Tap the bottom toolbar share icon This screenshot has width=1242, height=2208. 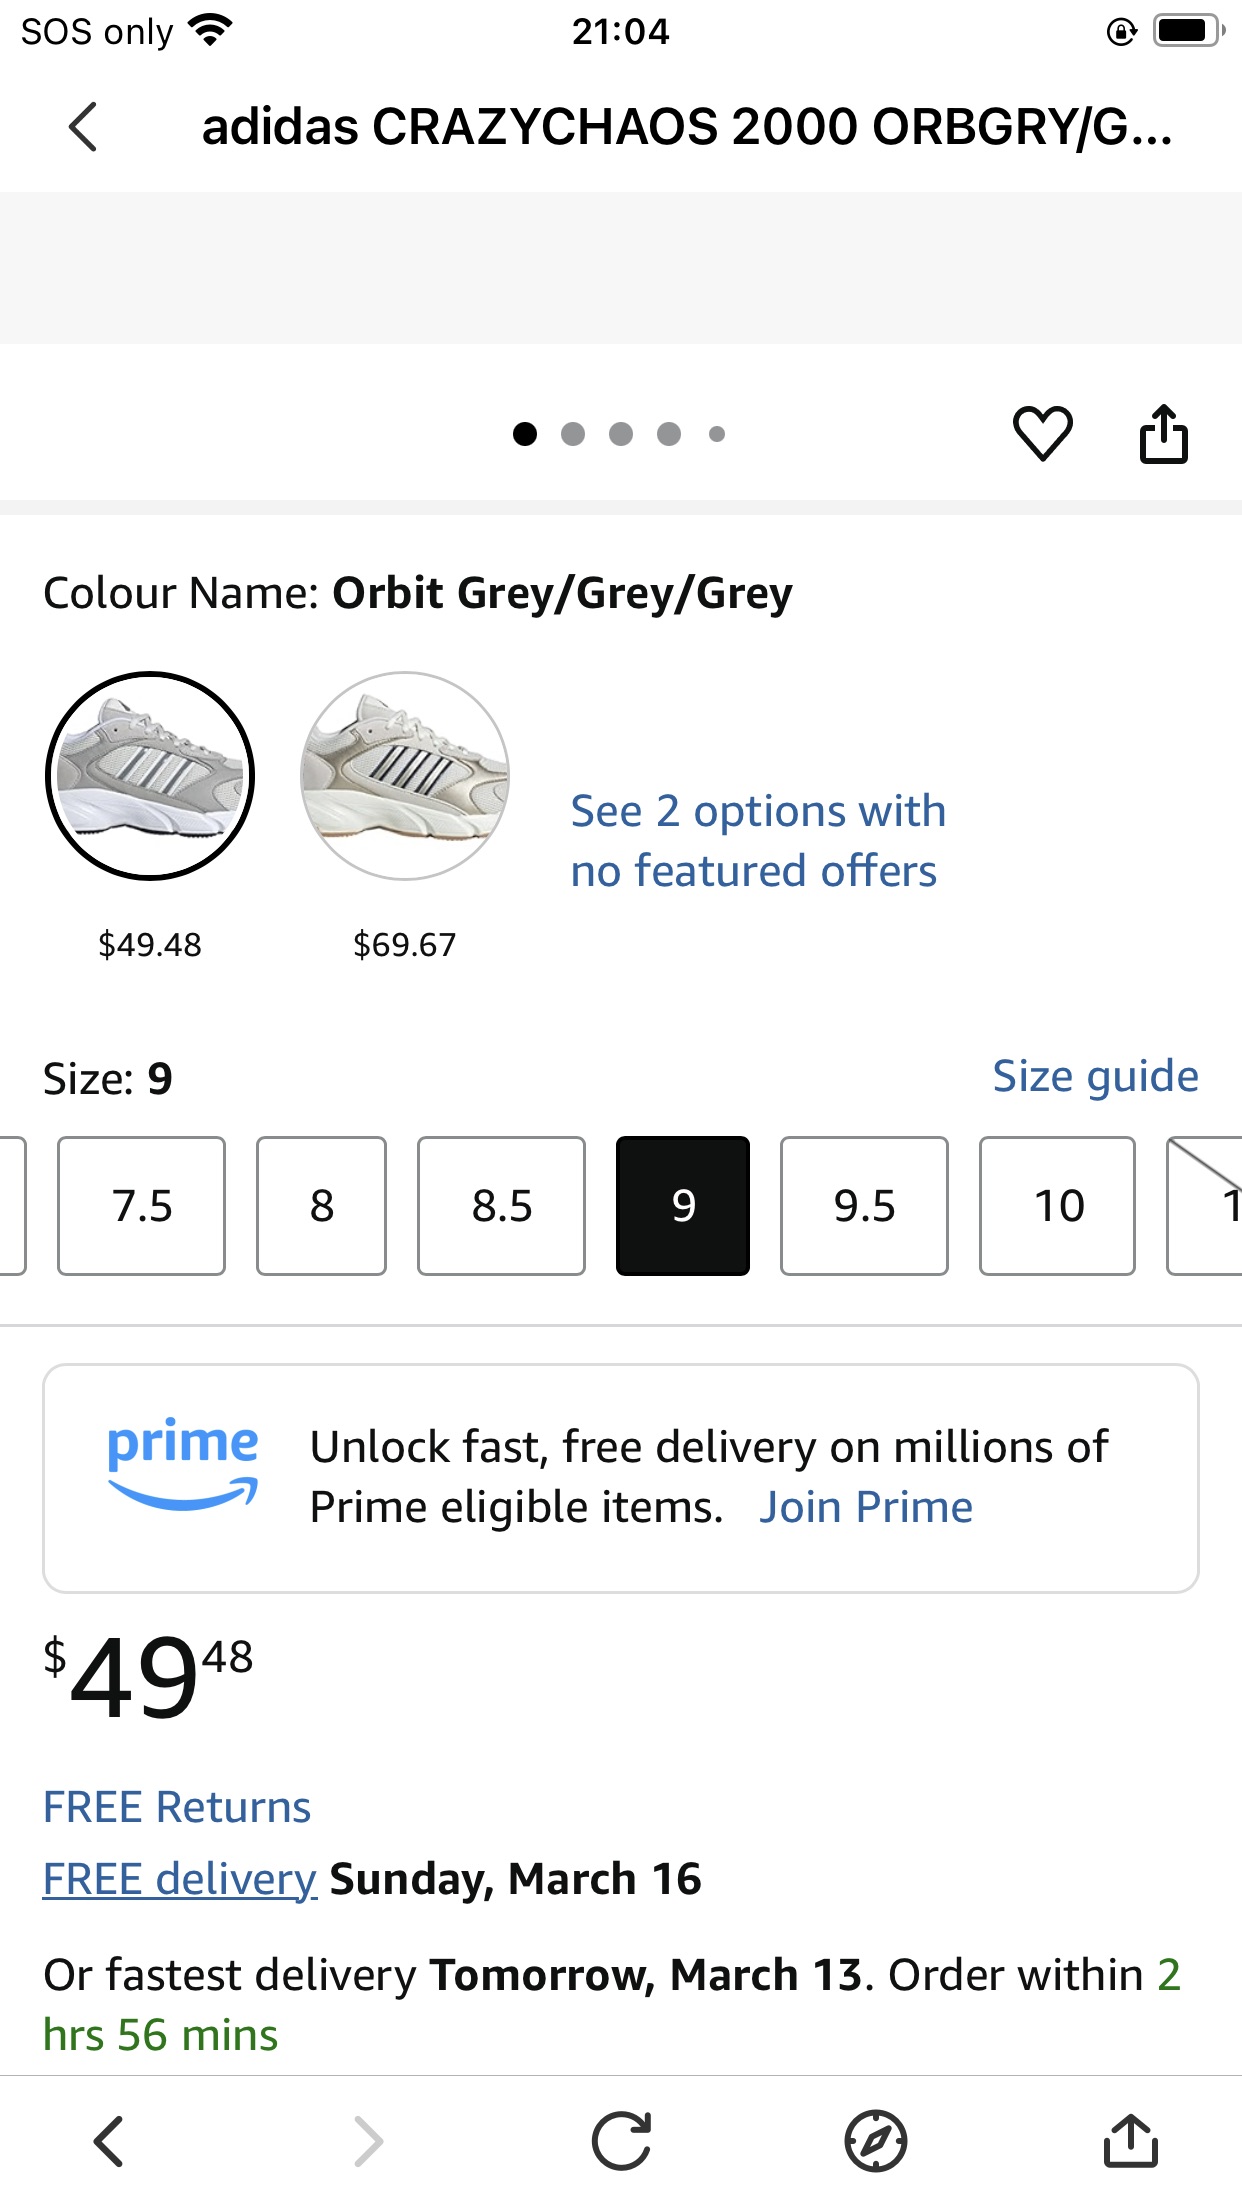tap(1130, 2141)
